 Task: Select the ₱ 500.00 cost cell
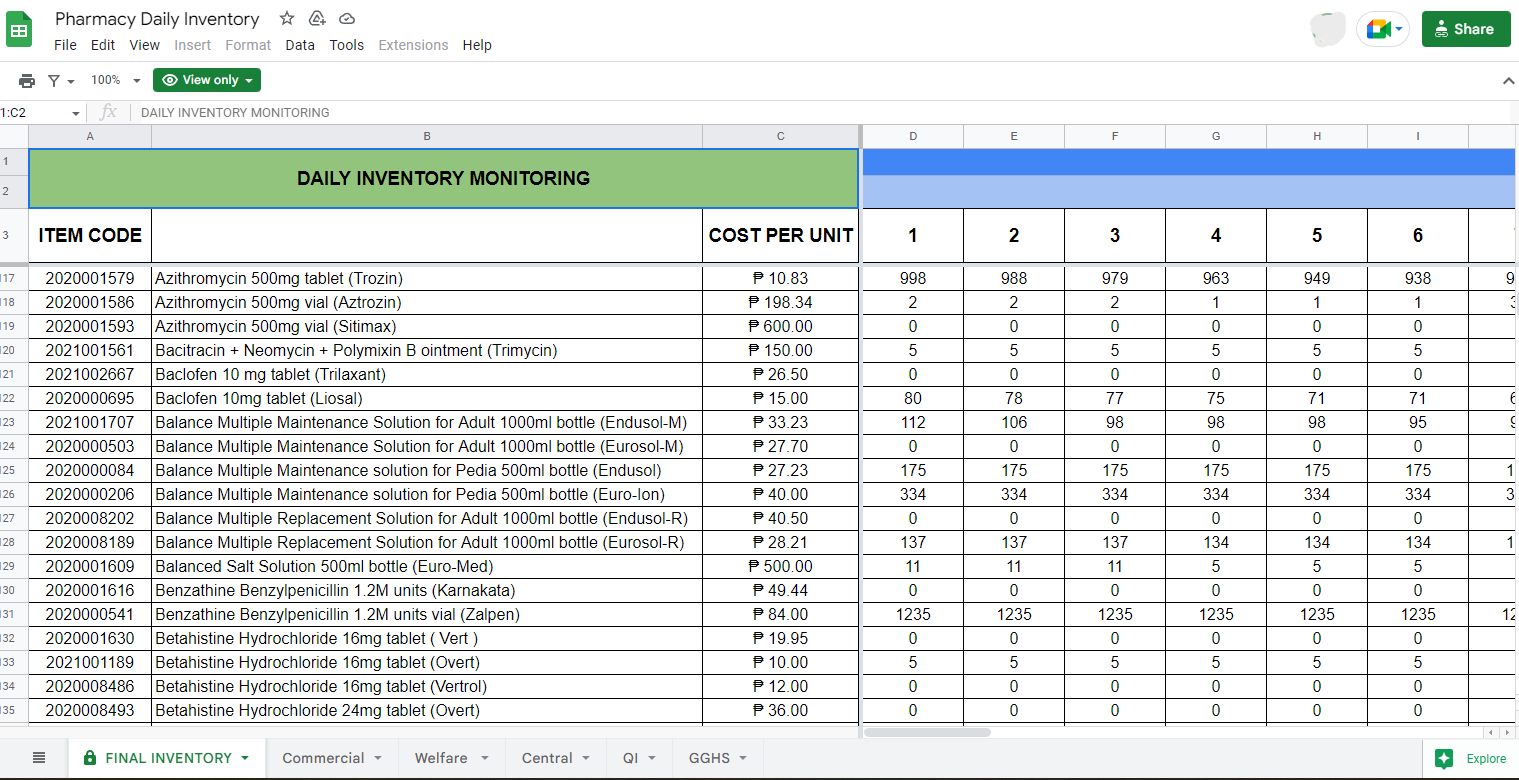[x=781, y=566]
